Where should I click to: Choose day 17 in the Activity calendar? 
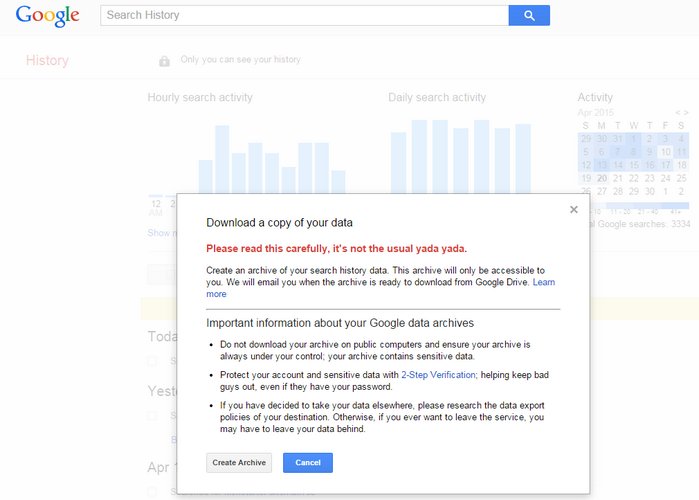(x=665, y=165)
